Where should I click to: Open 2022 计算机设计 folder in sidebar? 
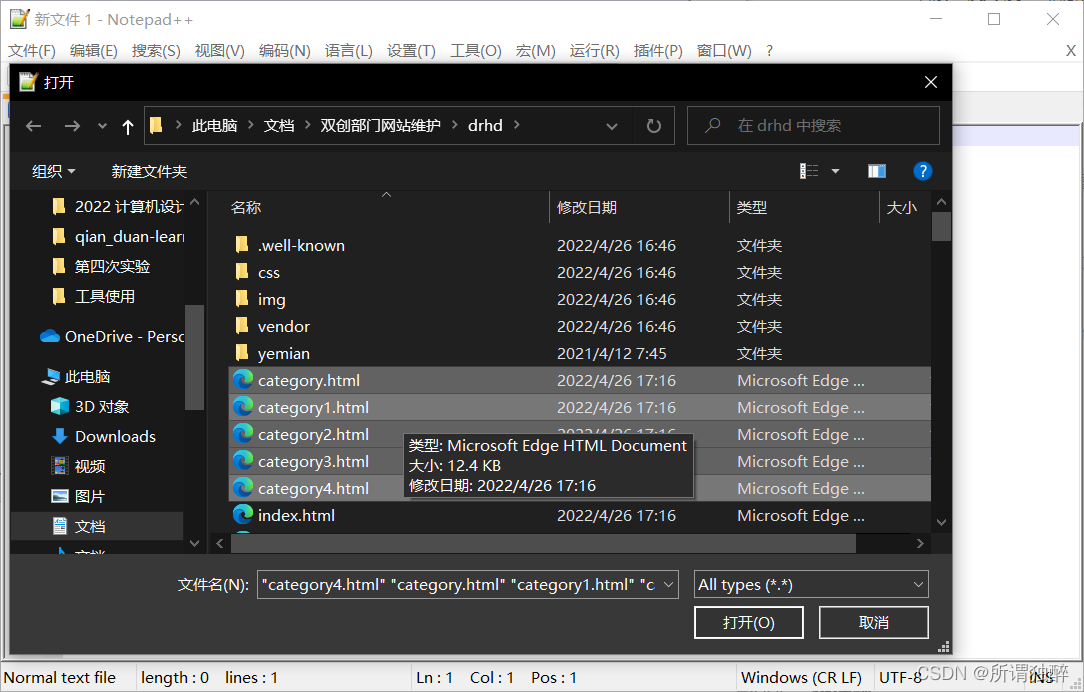click(118, 207)
